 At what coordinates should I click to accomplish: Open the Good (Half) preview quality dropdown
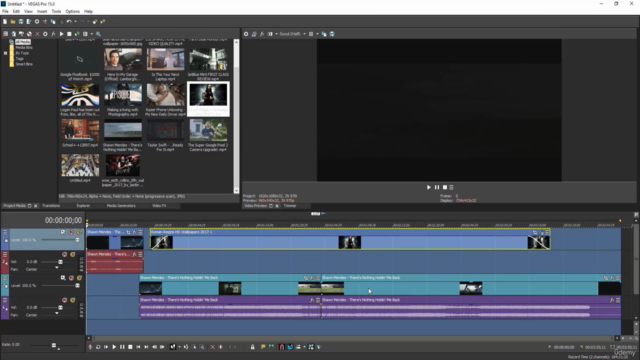tap(293, 34)
